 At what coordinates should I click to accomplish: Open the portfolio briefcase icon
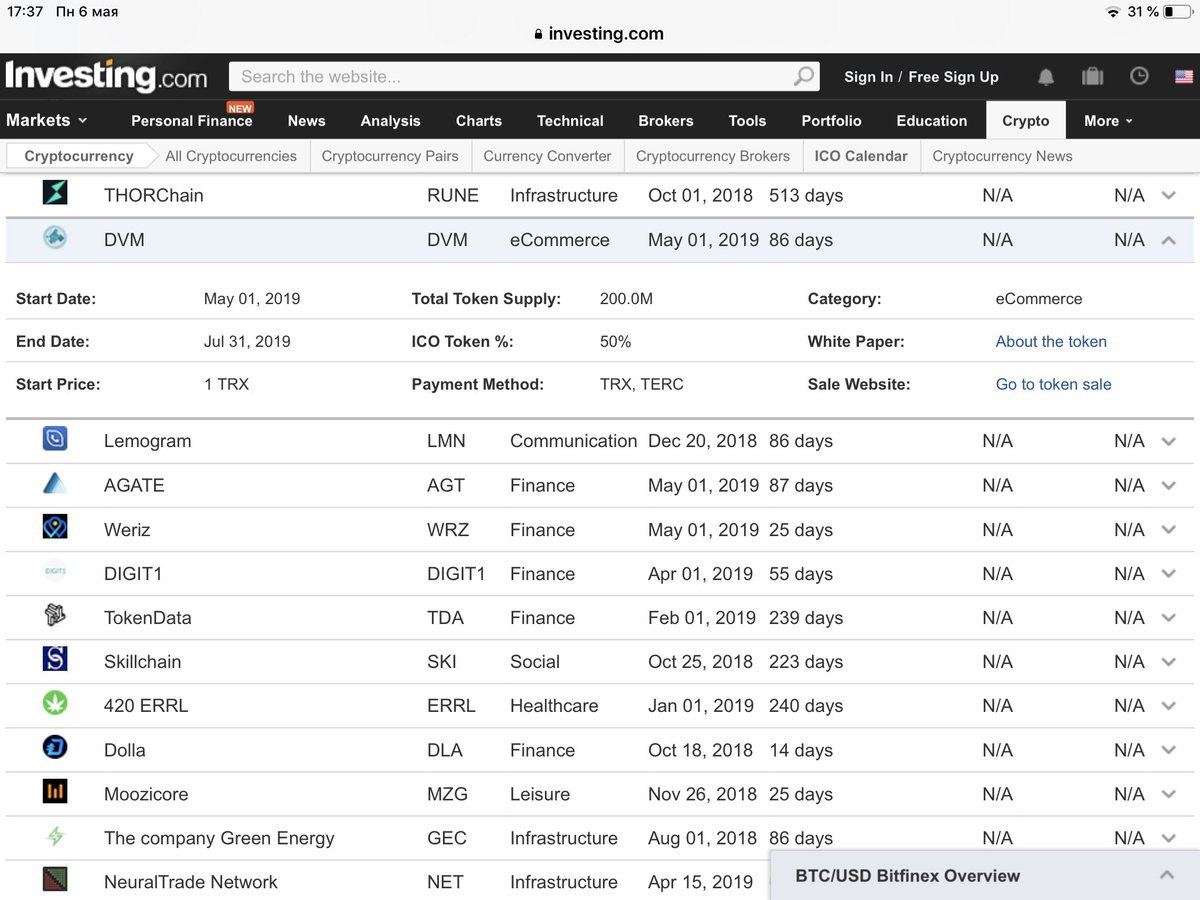(1092, 77)
